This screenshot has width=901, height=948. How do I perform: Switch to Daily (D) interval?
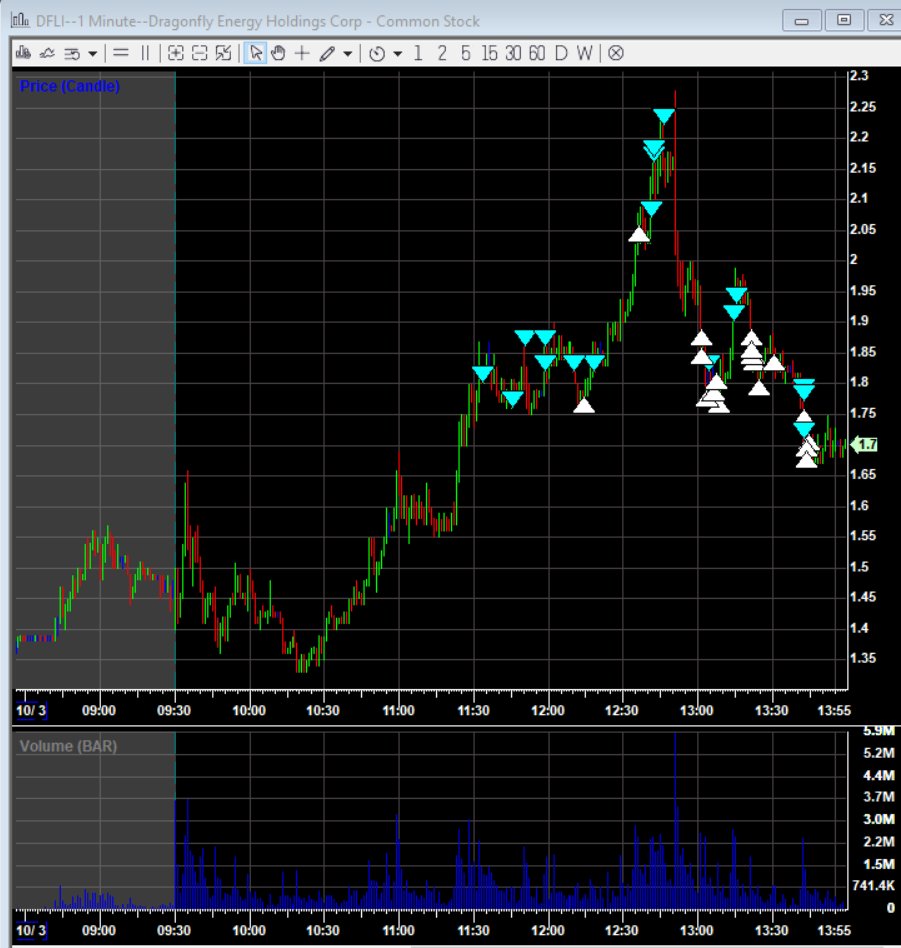tap(561, 53)
